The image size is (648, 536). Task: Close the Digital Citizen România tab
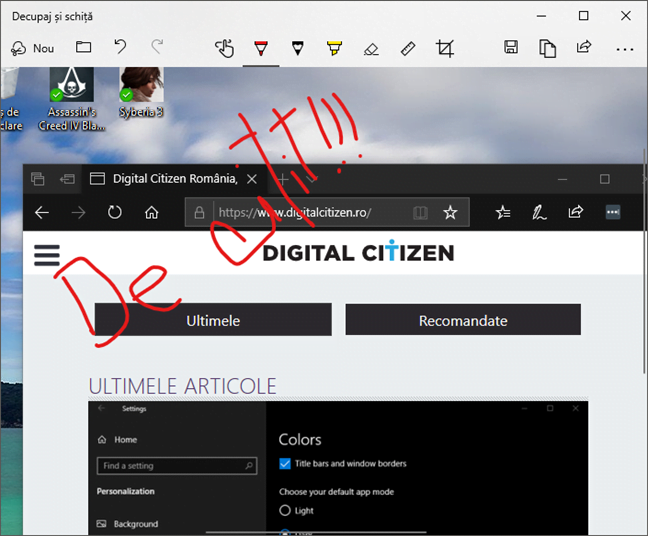[252, 179]
